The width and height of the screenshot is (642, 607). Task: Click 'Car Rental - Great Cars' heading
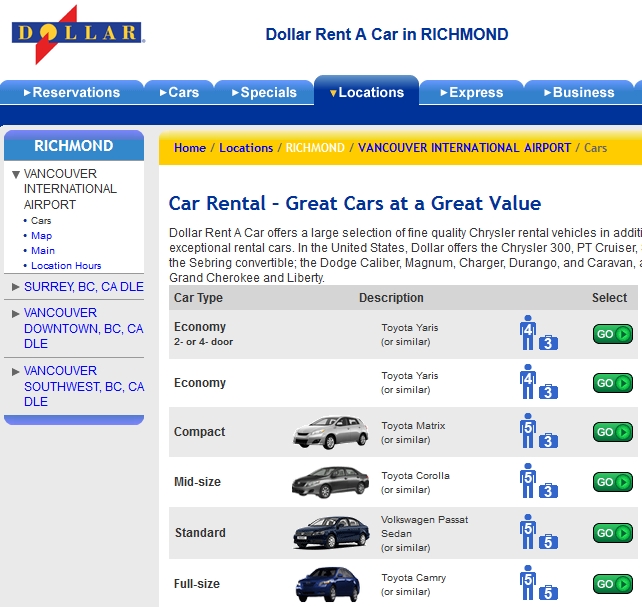coord(355,203)
